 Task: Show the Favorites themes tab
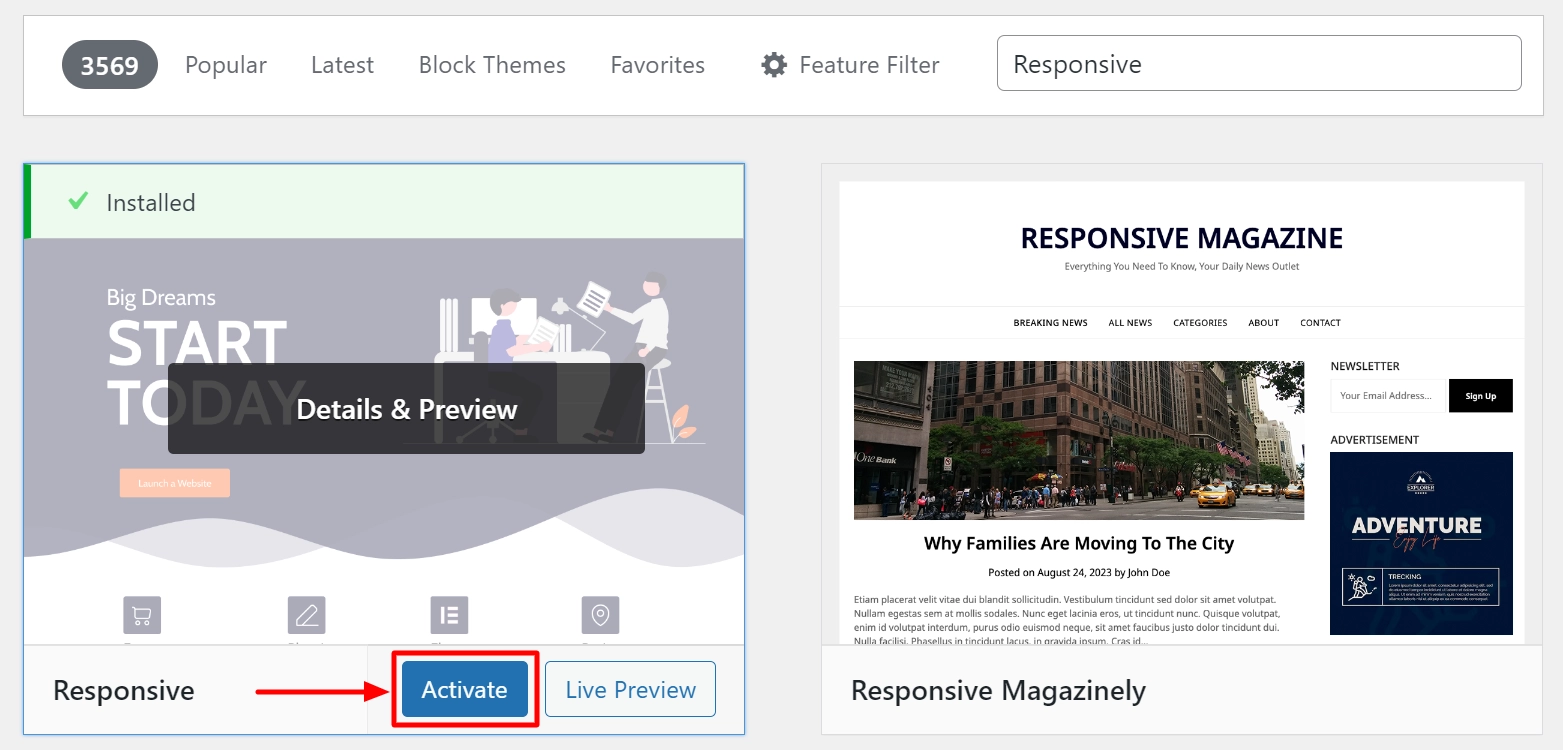[x=657, y=65]
